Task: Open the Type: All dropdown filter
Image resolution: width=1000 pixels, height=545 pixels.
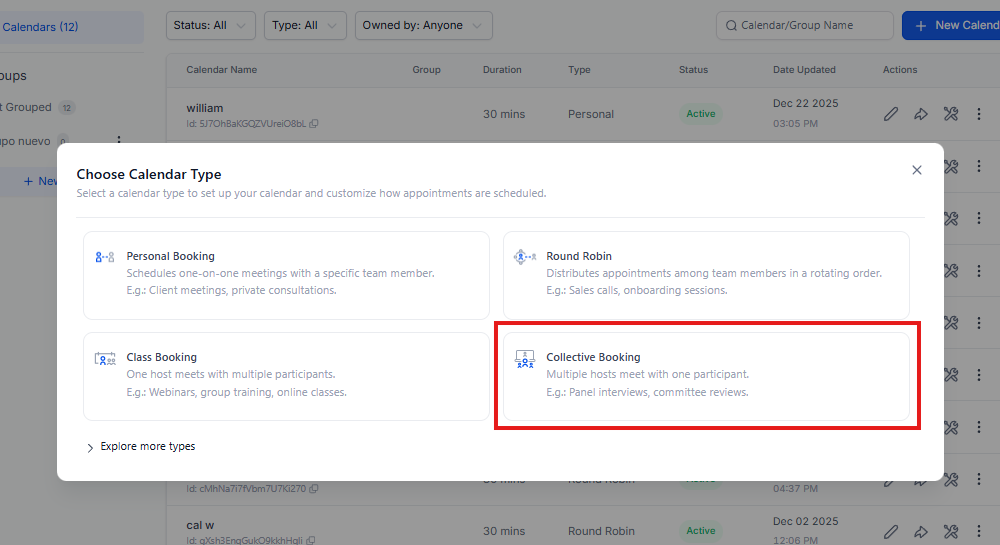Action: [305, 26]
